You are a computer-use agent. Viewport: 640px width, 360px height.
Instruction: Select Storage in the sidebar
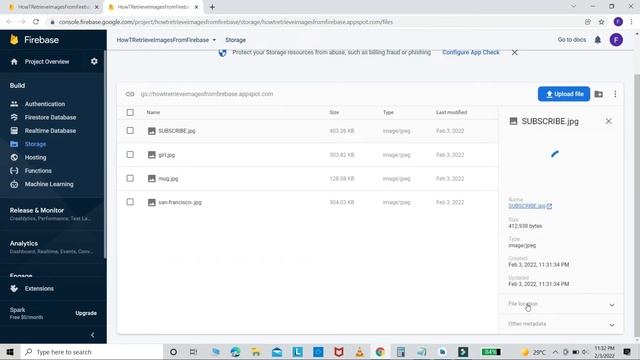point(35,144)
